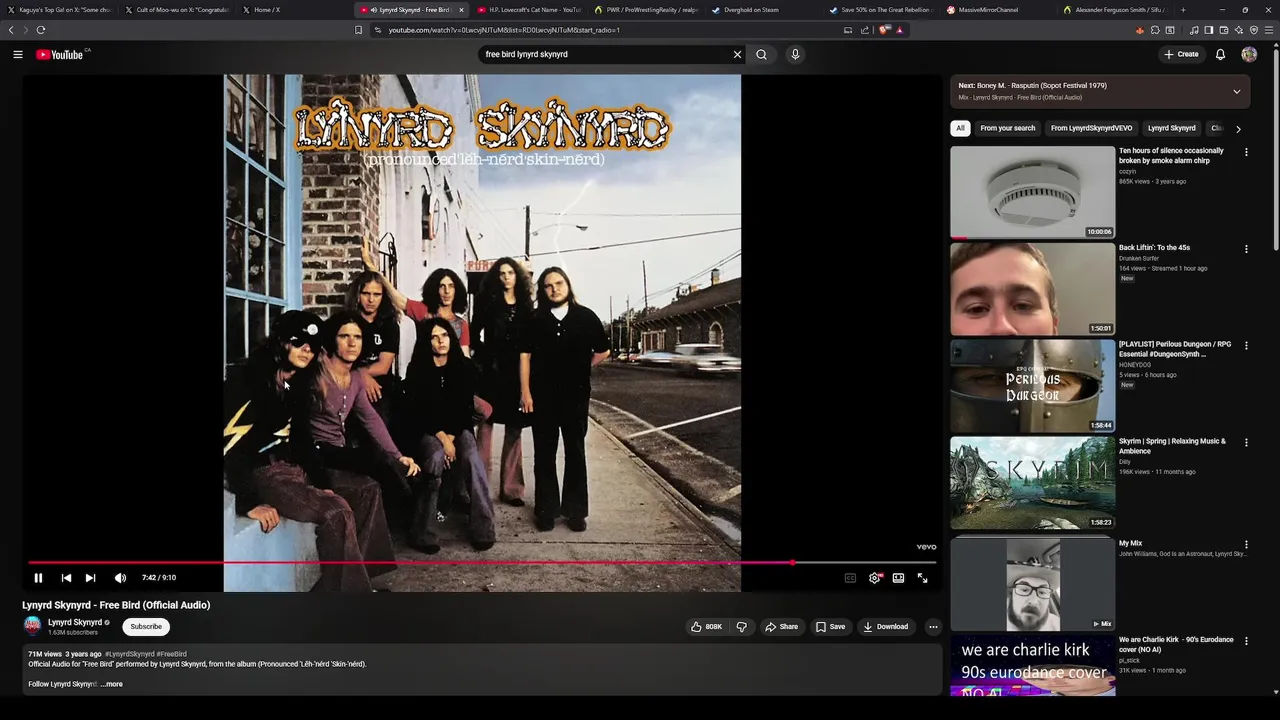Enter full screen mode

(x=922, y=578)
